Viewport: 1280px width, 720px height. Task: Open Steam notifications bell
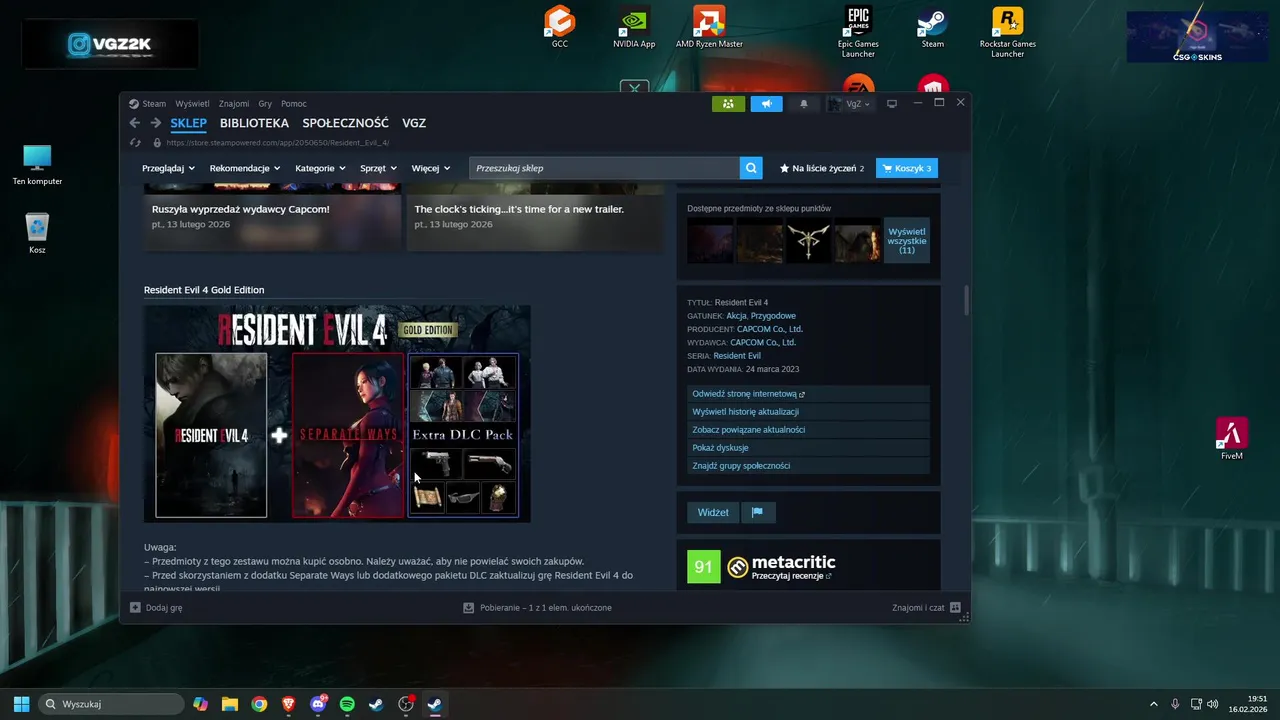[803, 104]
